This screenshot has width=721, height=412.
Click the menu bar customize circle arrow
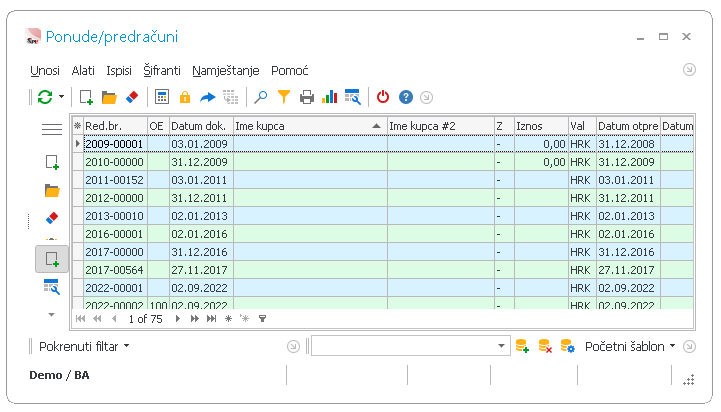pos(689,70)
